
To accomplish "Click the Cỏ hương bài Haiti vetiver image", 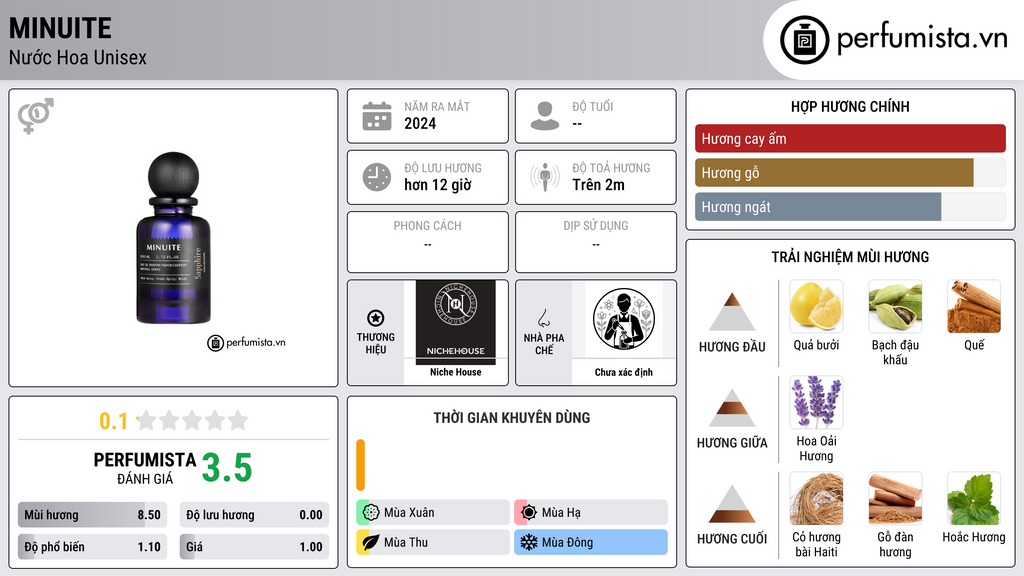I will [816, 498].
